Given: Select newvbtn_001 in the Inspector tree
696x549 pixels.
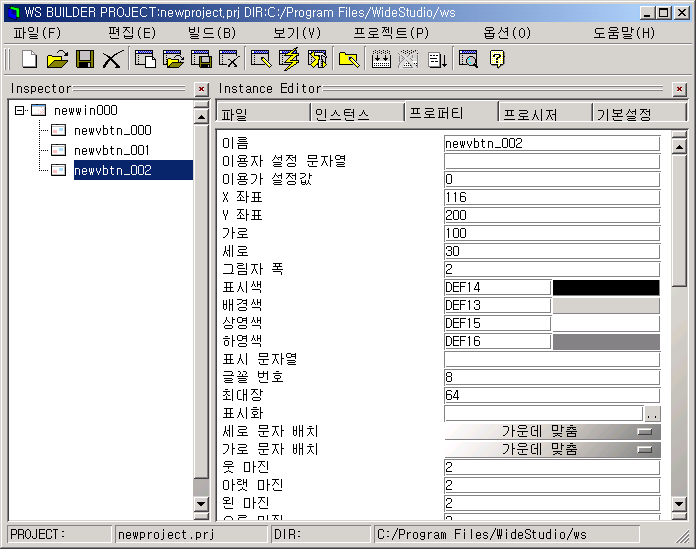Looking at the screenshot, I should pyautogui.click(x=111, y=150).
